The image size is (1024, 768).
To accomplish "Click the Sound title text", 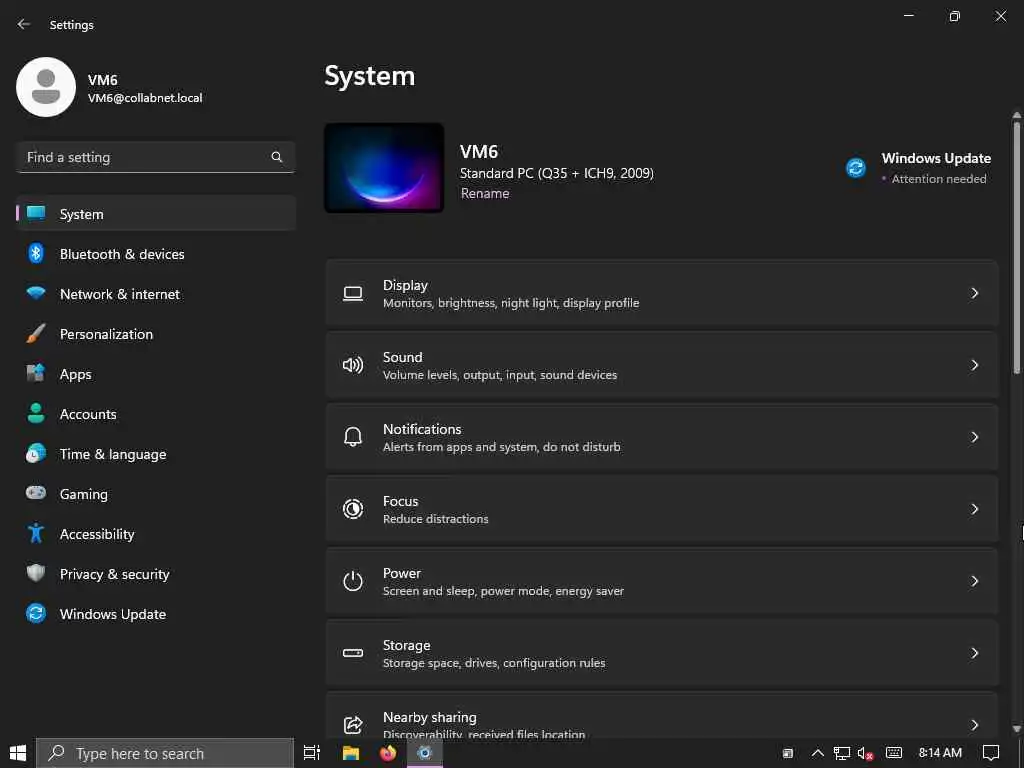I will [402, 357].
